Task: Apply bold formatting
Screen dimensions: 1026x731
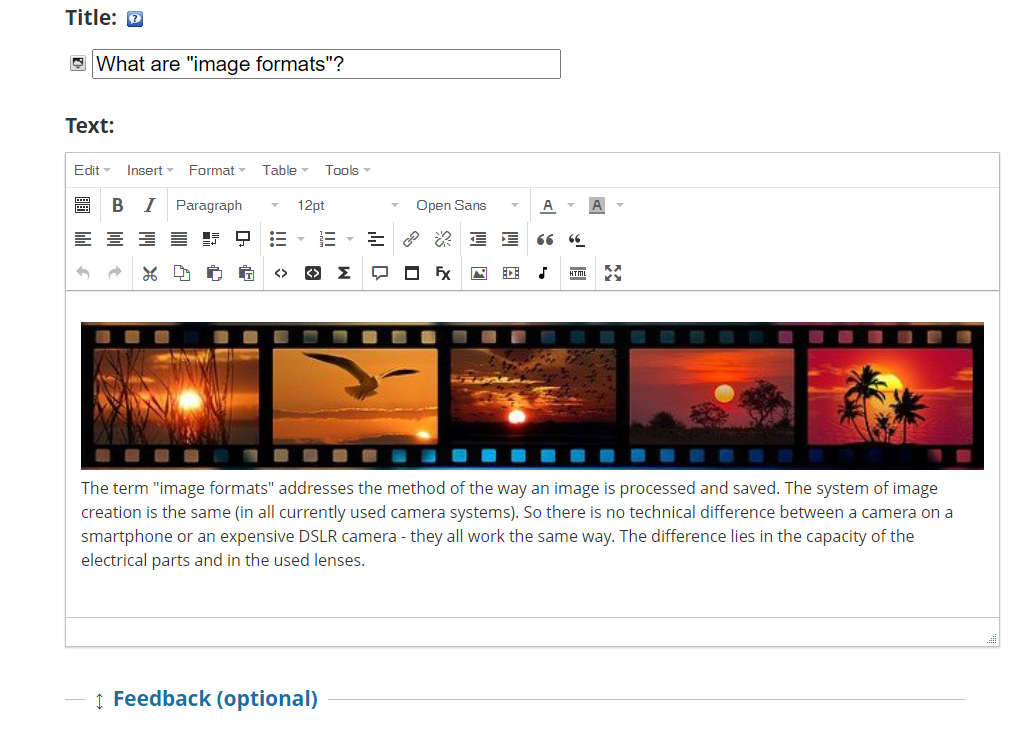Action: 118,205
